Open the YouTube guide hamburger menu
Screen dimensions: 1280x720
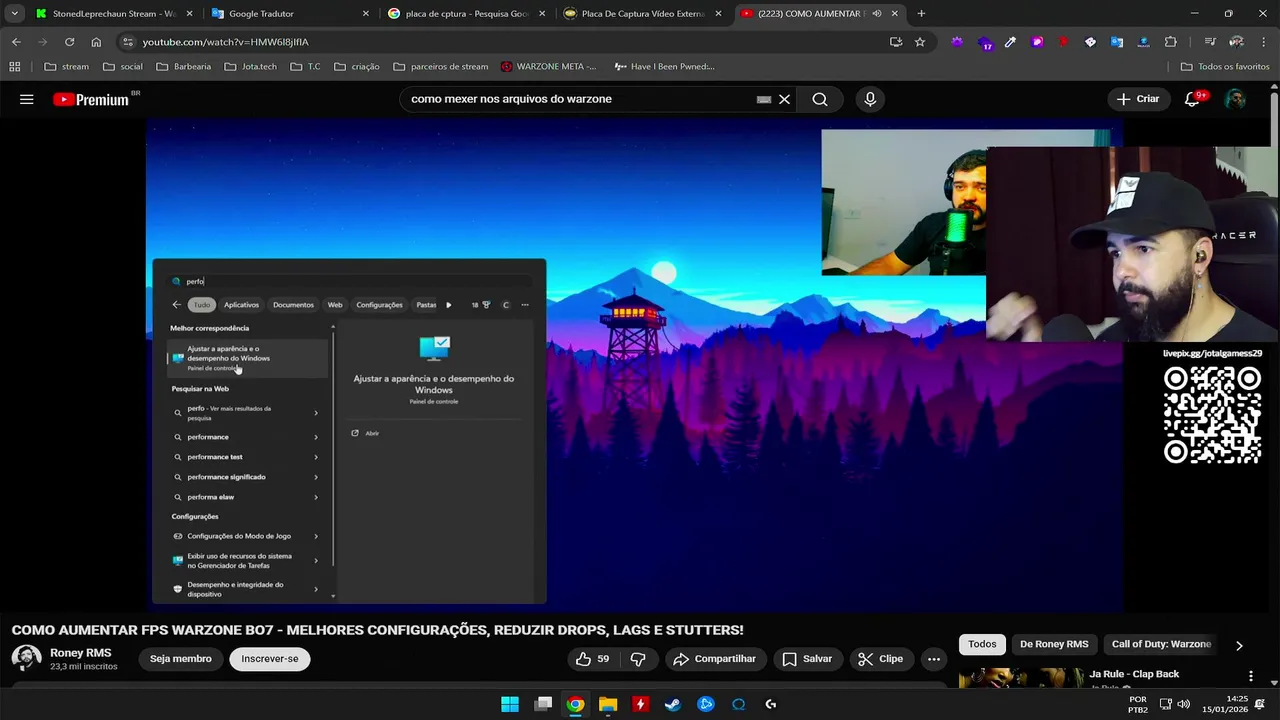click(x=27, y=99)
